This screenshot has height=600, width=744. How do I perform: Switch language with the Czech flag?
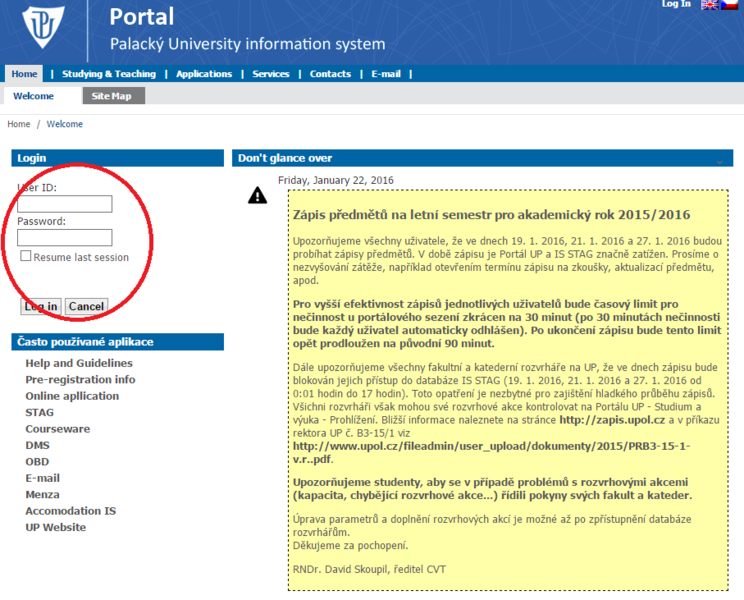(728, 5)
